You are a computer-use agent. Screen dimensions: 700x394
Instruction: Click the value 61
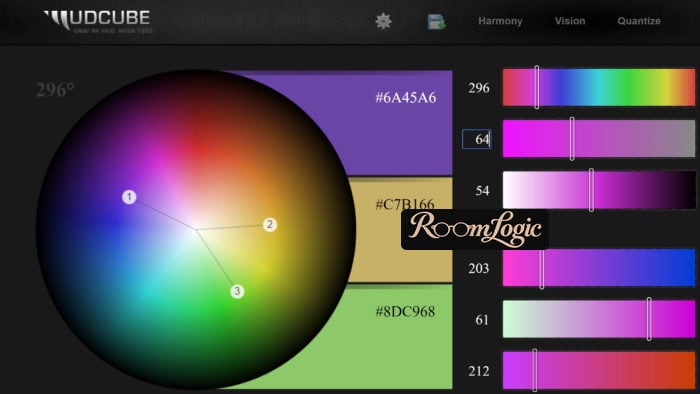(x=482, y=319)
